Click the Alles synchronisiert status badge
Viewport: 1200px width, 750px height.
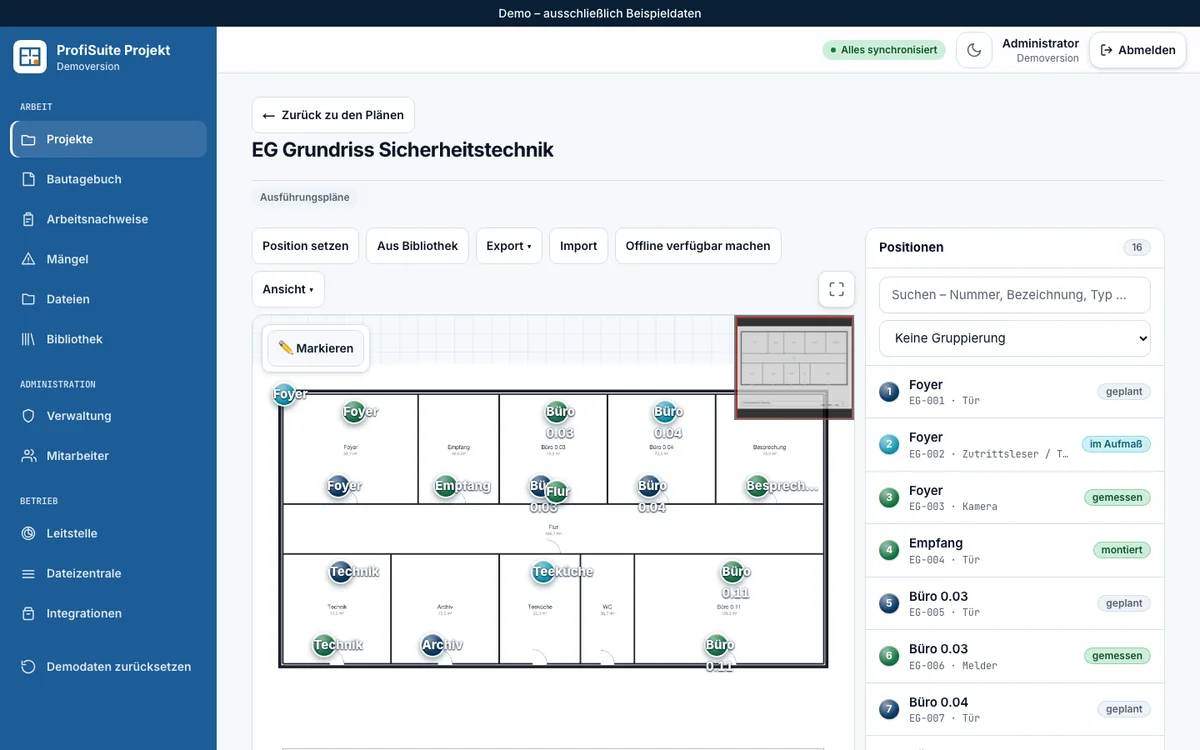point(884,50)
